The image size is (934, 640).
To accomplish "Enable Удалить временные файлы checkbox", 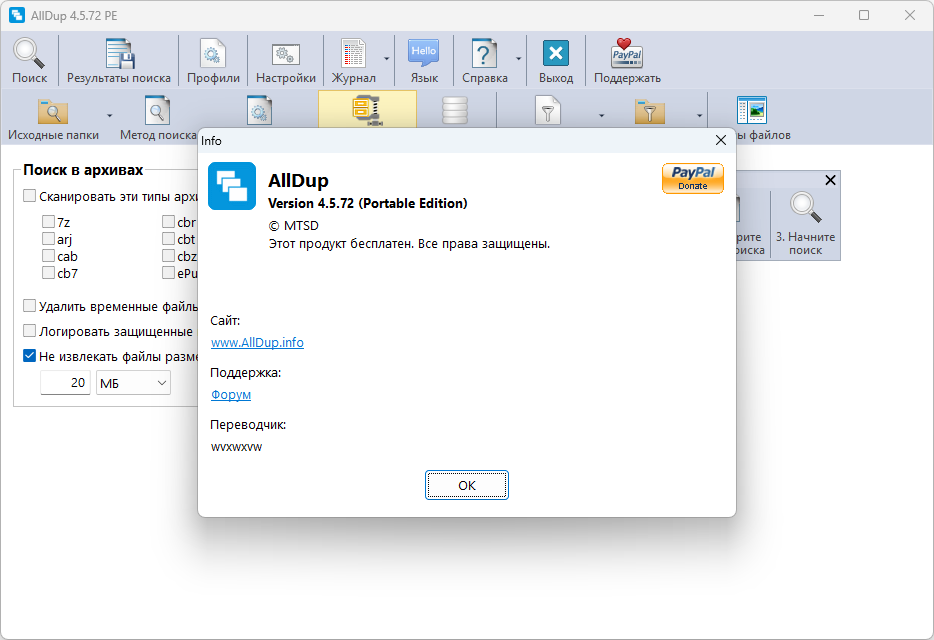I will pos(29,306).
